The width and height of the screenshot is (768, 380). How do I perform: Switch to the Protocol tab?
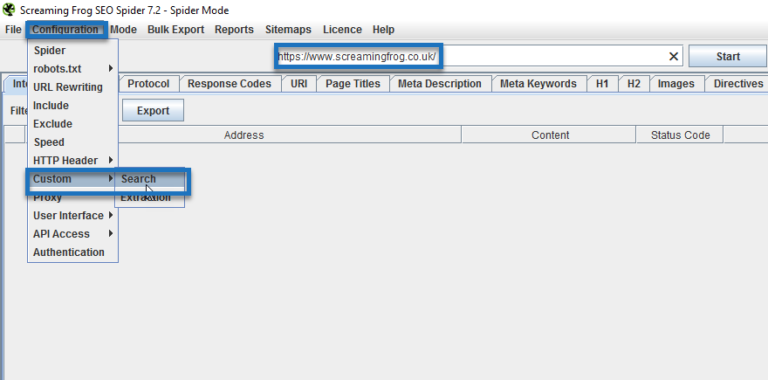click(x=148, y=84)
